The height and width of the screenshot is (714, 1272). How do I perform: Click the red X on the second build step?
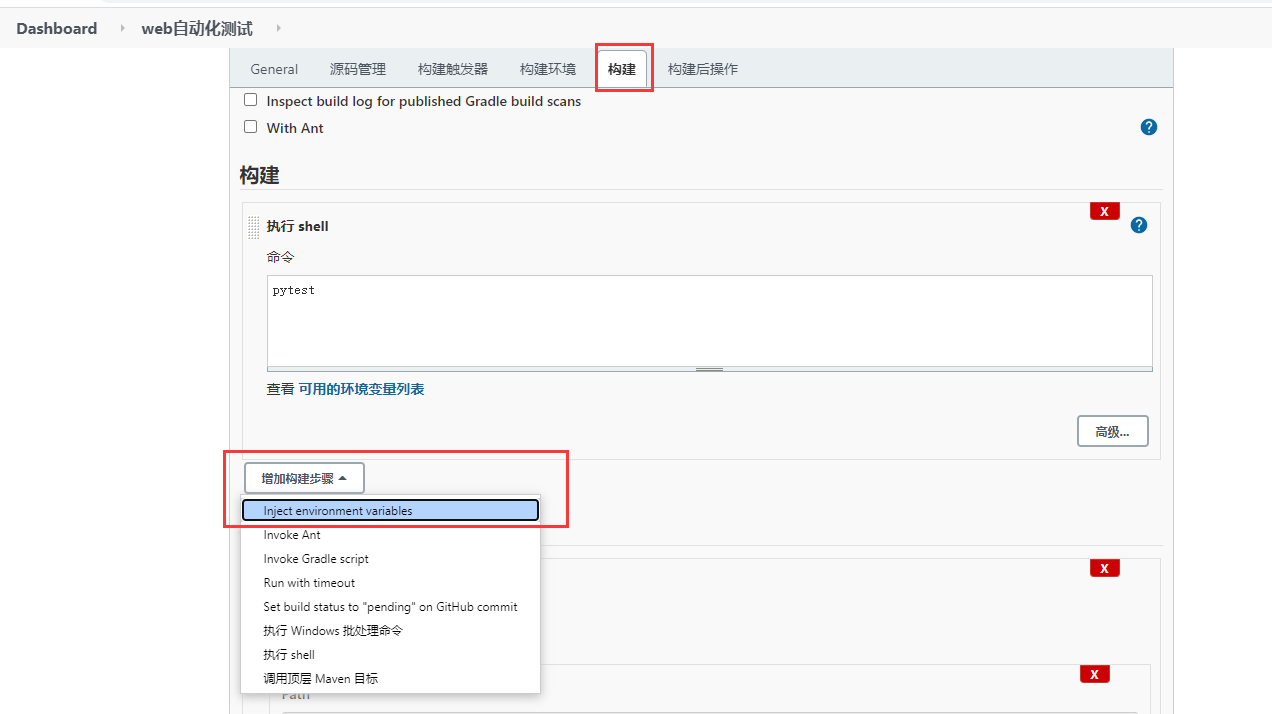click(x=1104, y=567)
